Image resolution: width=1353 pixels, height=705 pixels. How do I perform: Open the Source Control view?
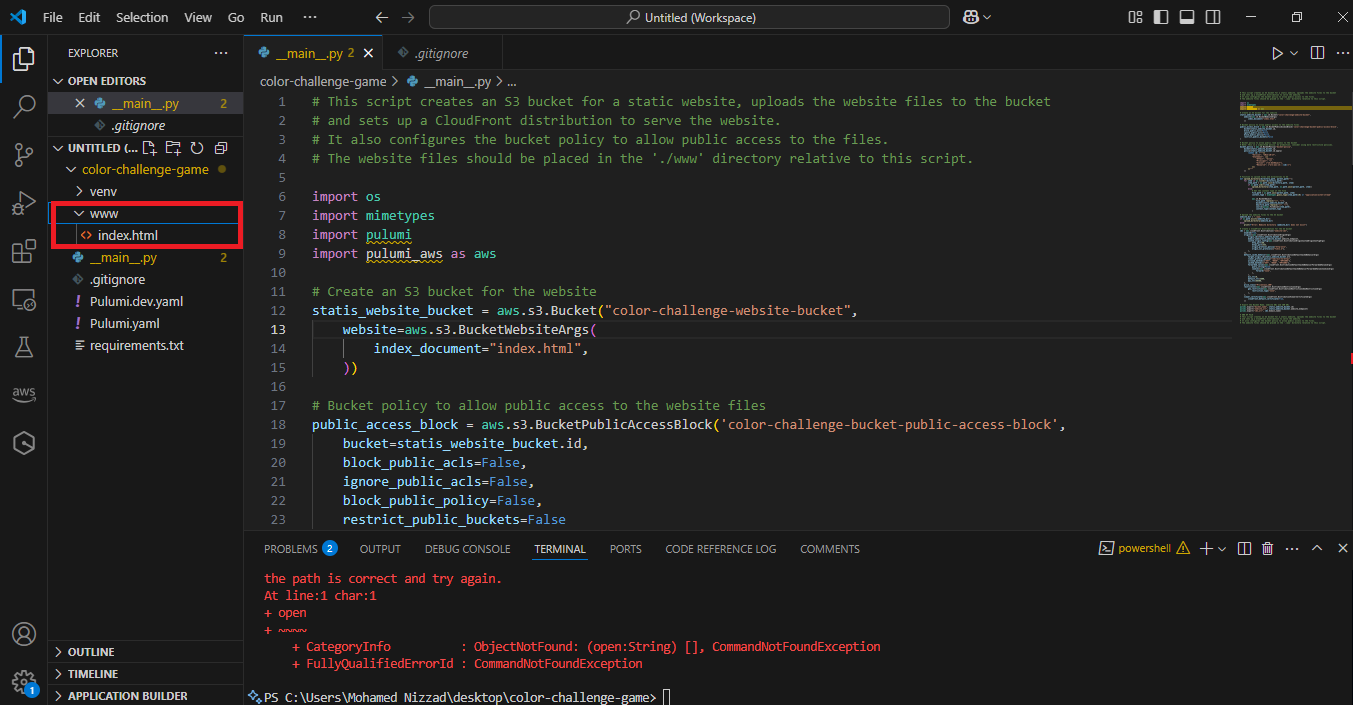(x=24, y=154)
